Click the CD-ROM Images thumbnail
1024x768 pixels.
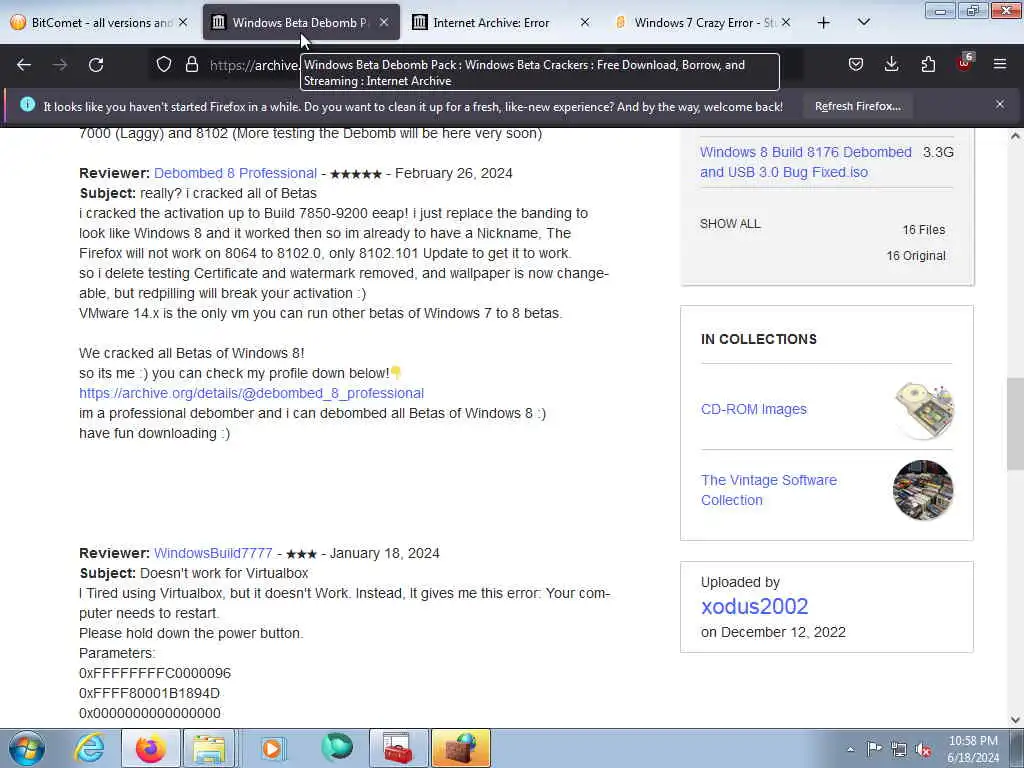click(x=923, y=409)
